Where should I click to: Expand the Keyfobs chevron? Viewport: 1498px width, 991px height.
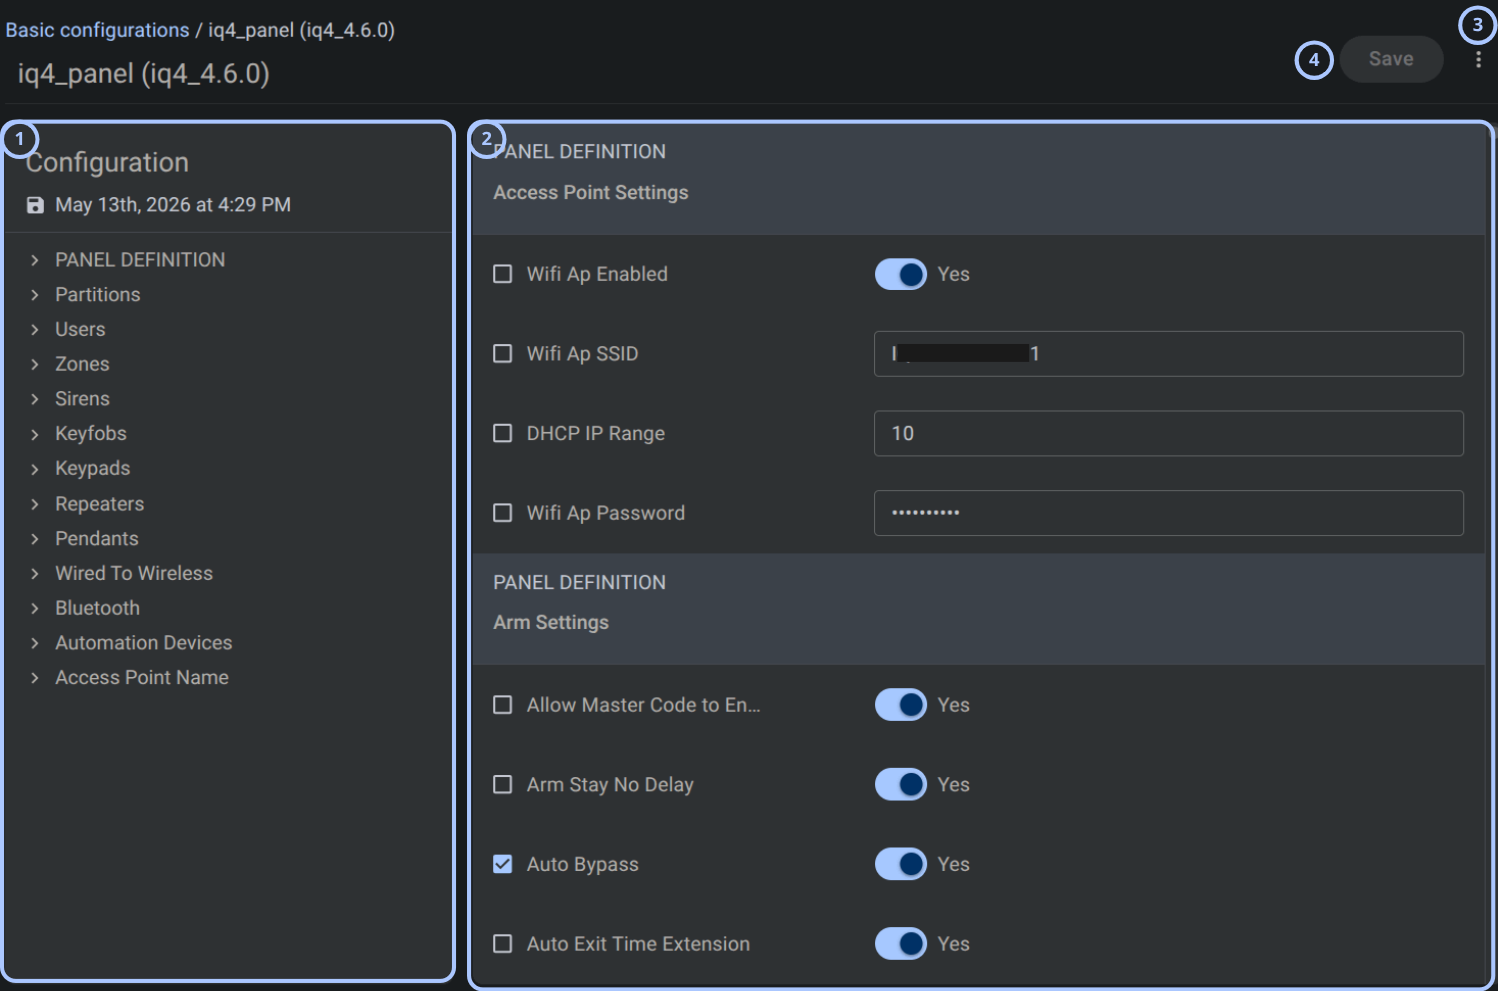(35, 434)
